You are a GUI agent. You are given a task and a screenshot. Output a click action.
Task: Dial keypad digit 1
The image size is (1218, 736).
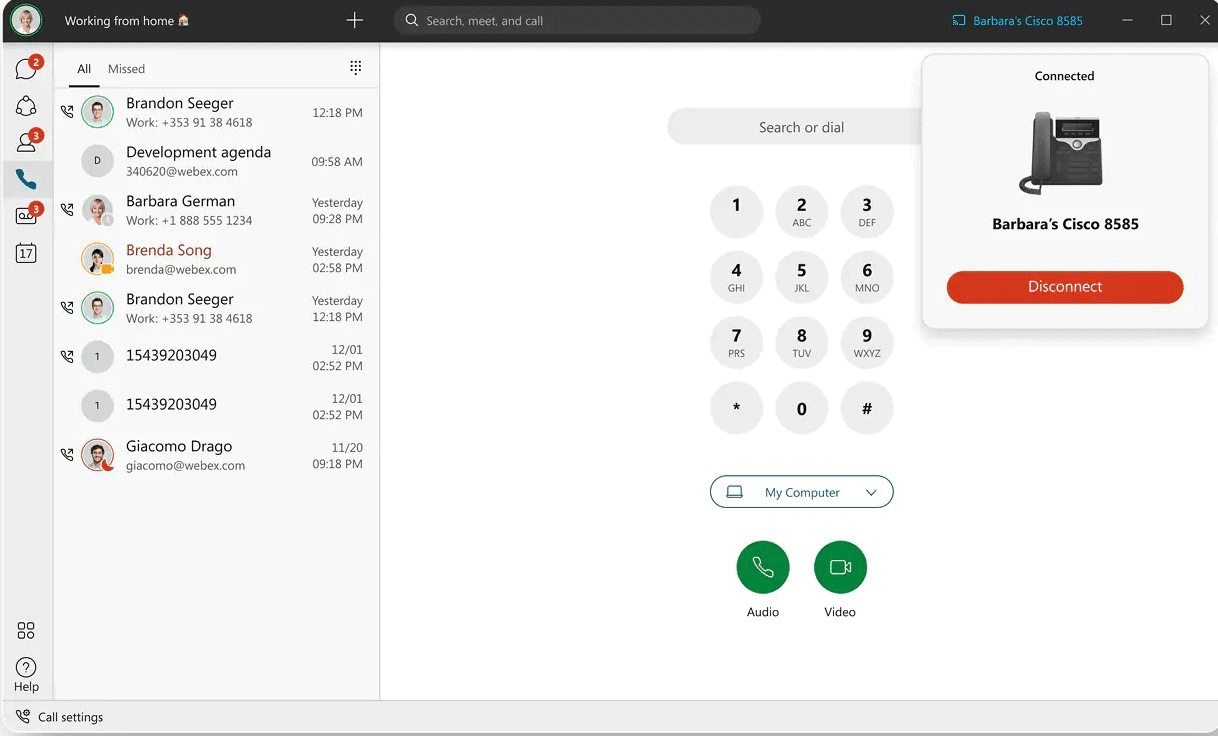[x=736, y=212]
